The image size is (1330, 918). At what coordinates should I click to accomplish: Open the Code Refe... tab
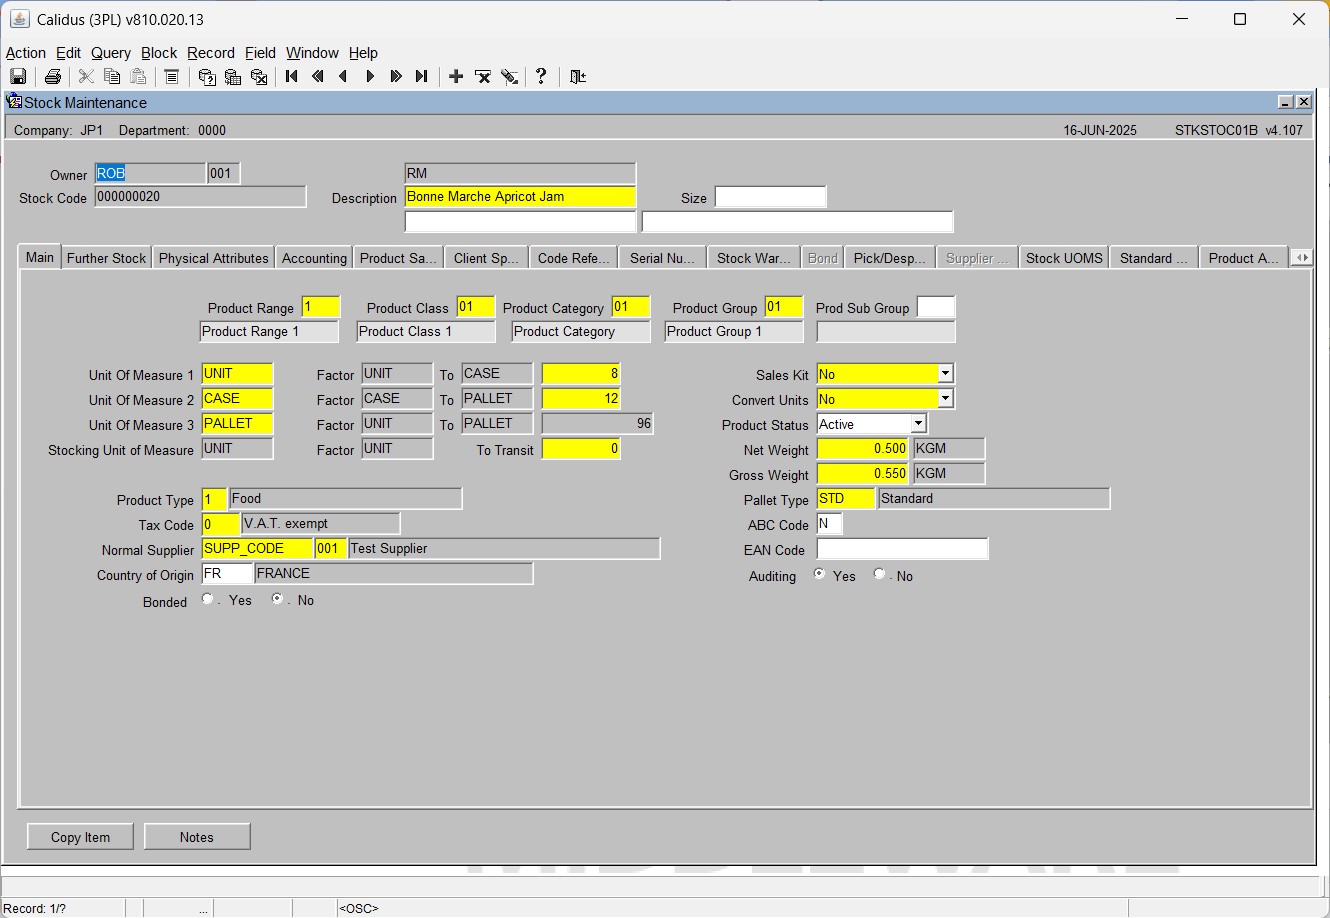coord(573,258)
